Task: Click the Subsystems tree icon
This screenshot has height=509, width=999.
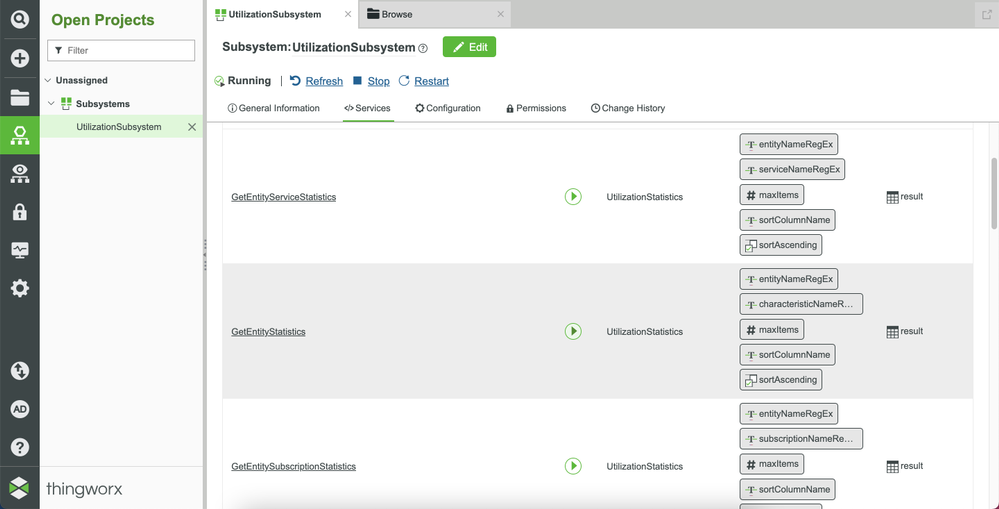Action: point(66,103)
